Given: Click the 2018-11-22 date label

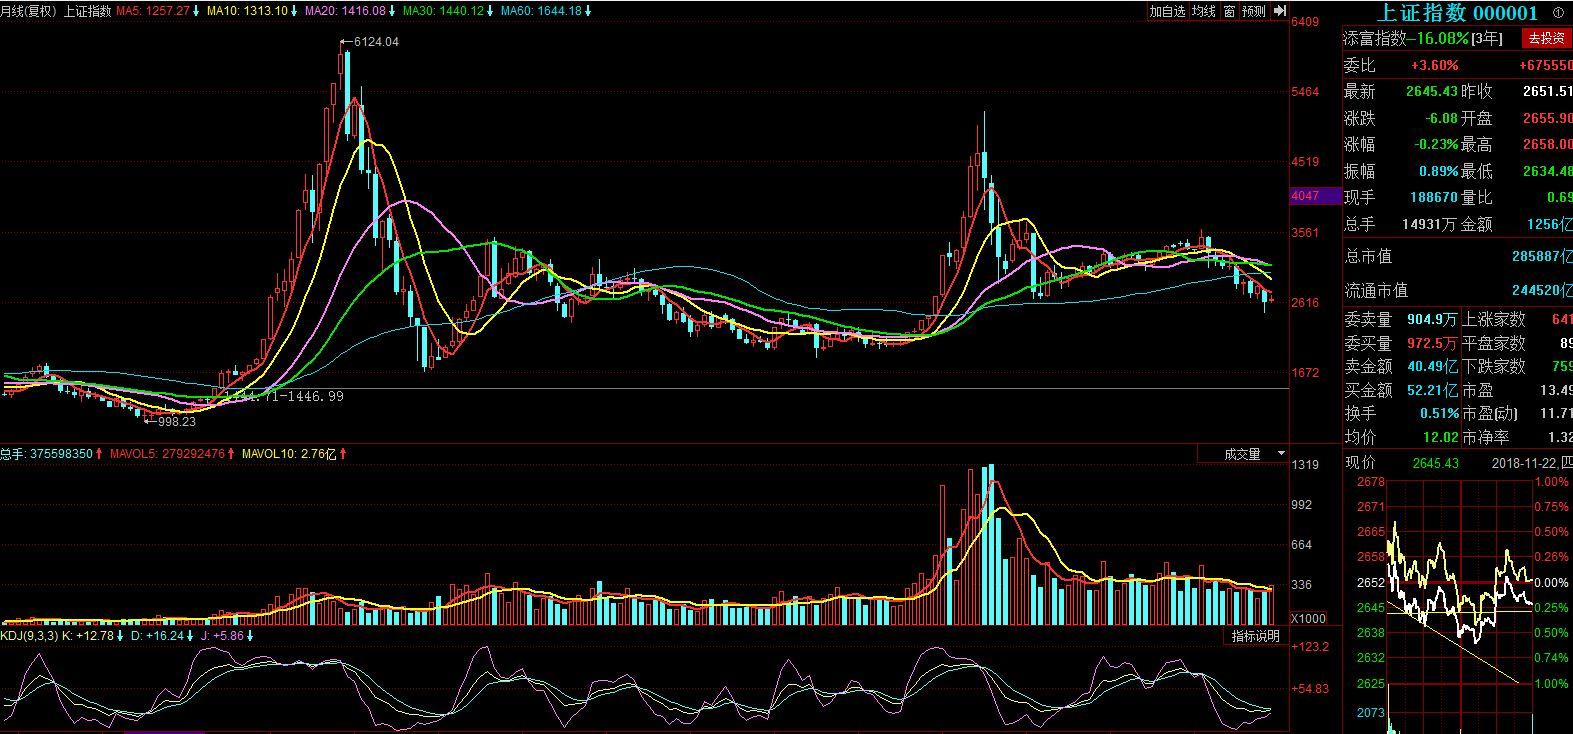Looking at the screenshot, I should (1522, 463).
